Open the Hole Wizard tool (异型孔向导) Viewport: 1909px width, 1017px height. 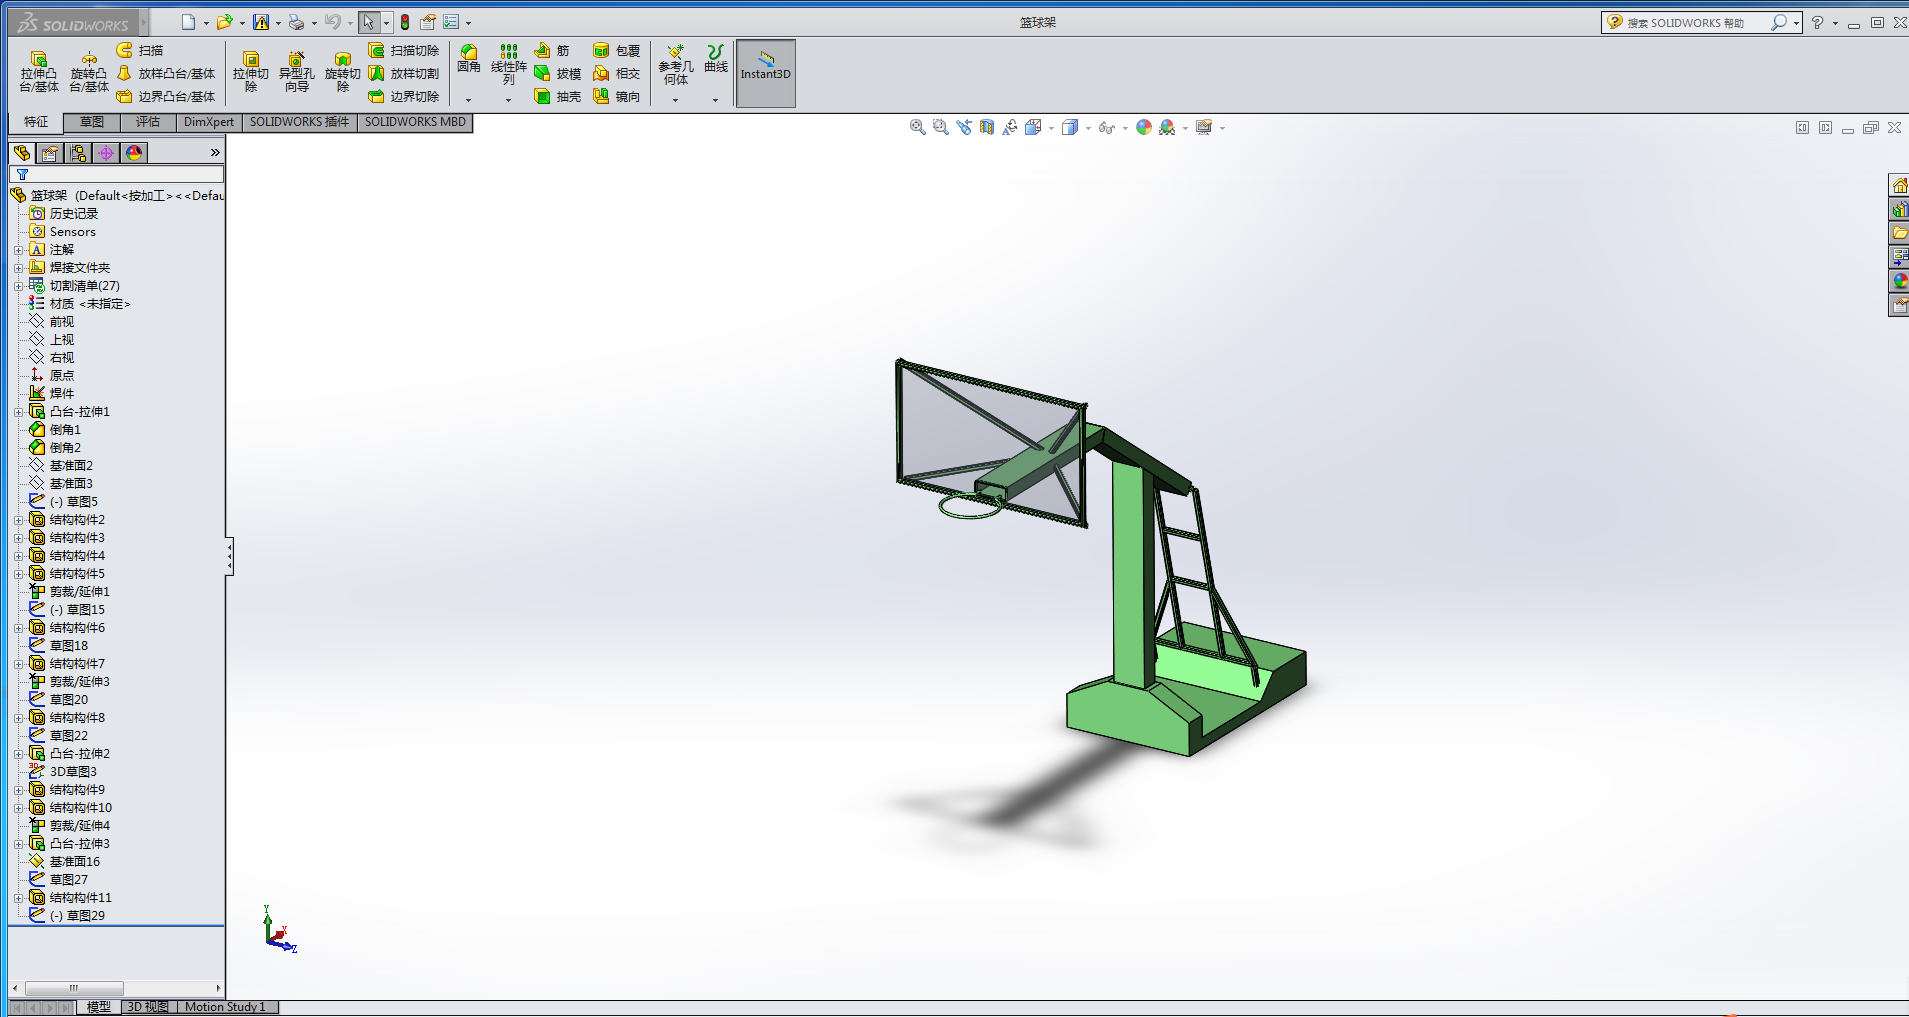(x=297, y=72)
